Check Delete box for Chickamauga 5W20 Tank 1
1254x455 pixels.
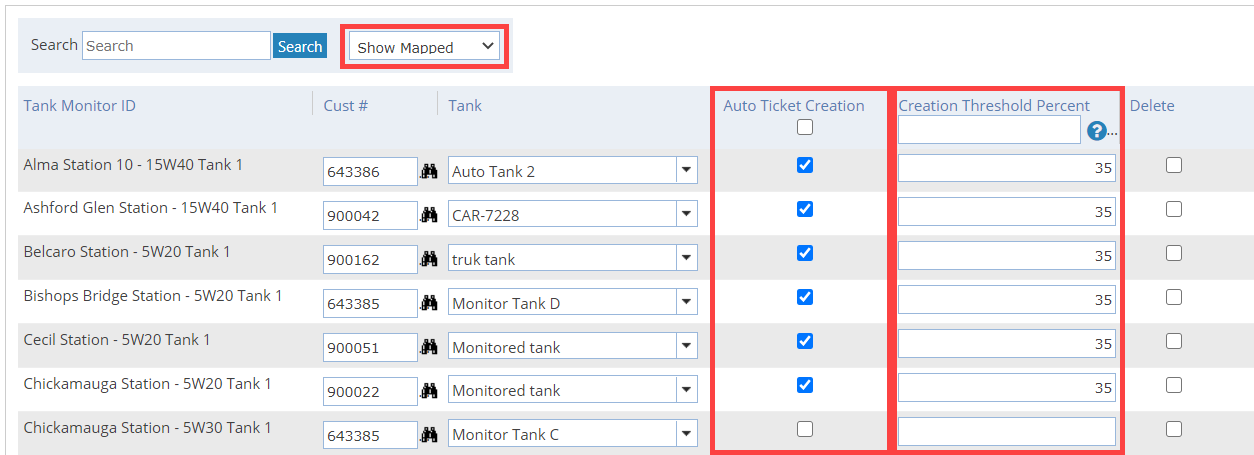1174,385
